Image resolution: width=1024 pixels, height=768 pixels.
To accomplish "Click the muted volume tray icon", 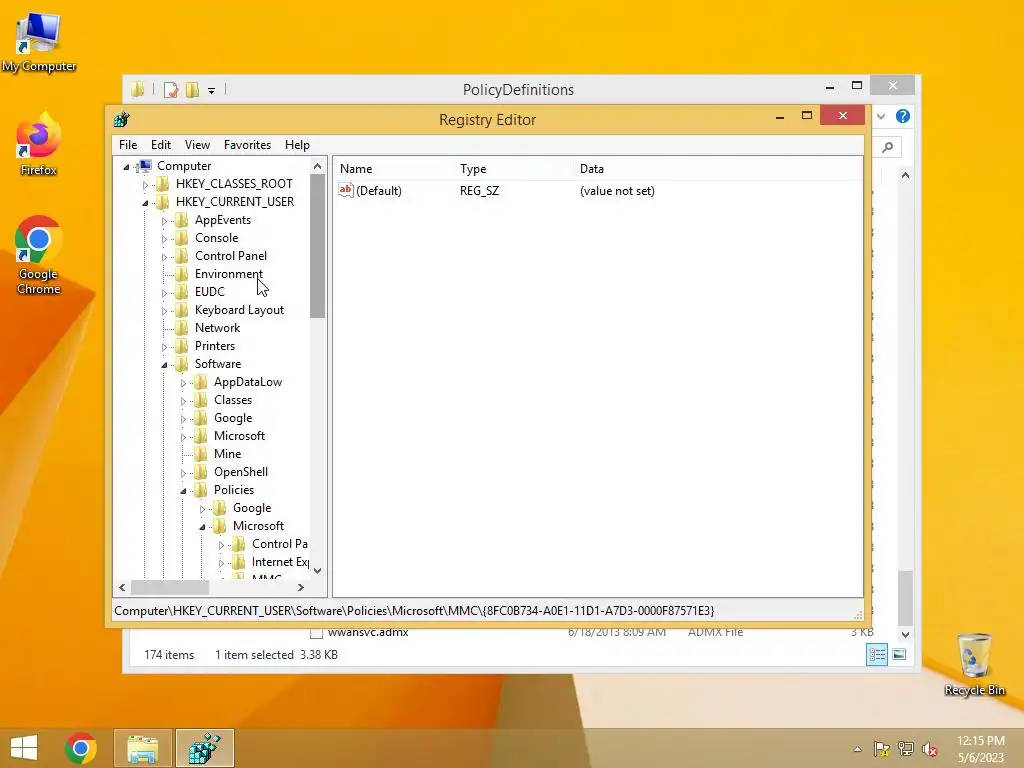I will tap(930, 749).
